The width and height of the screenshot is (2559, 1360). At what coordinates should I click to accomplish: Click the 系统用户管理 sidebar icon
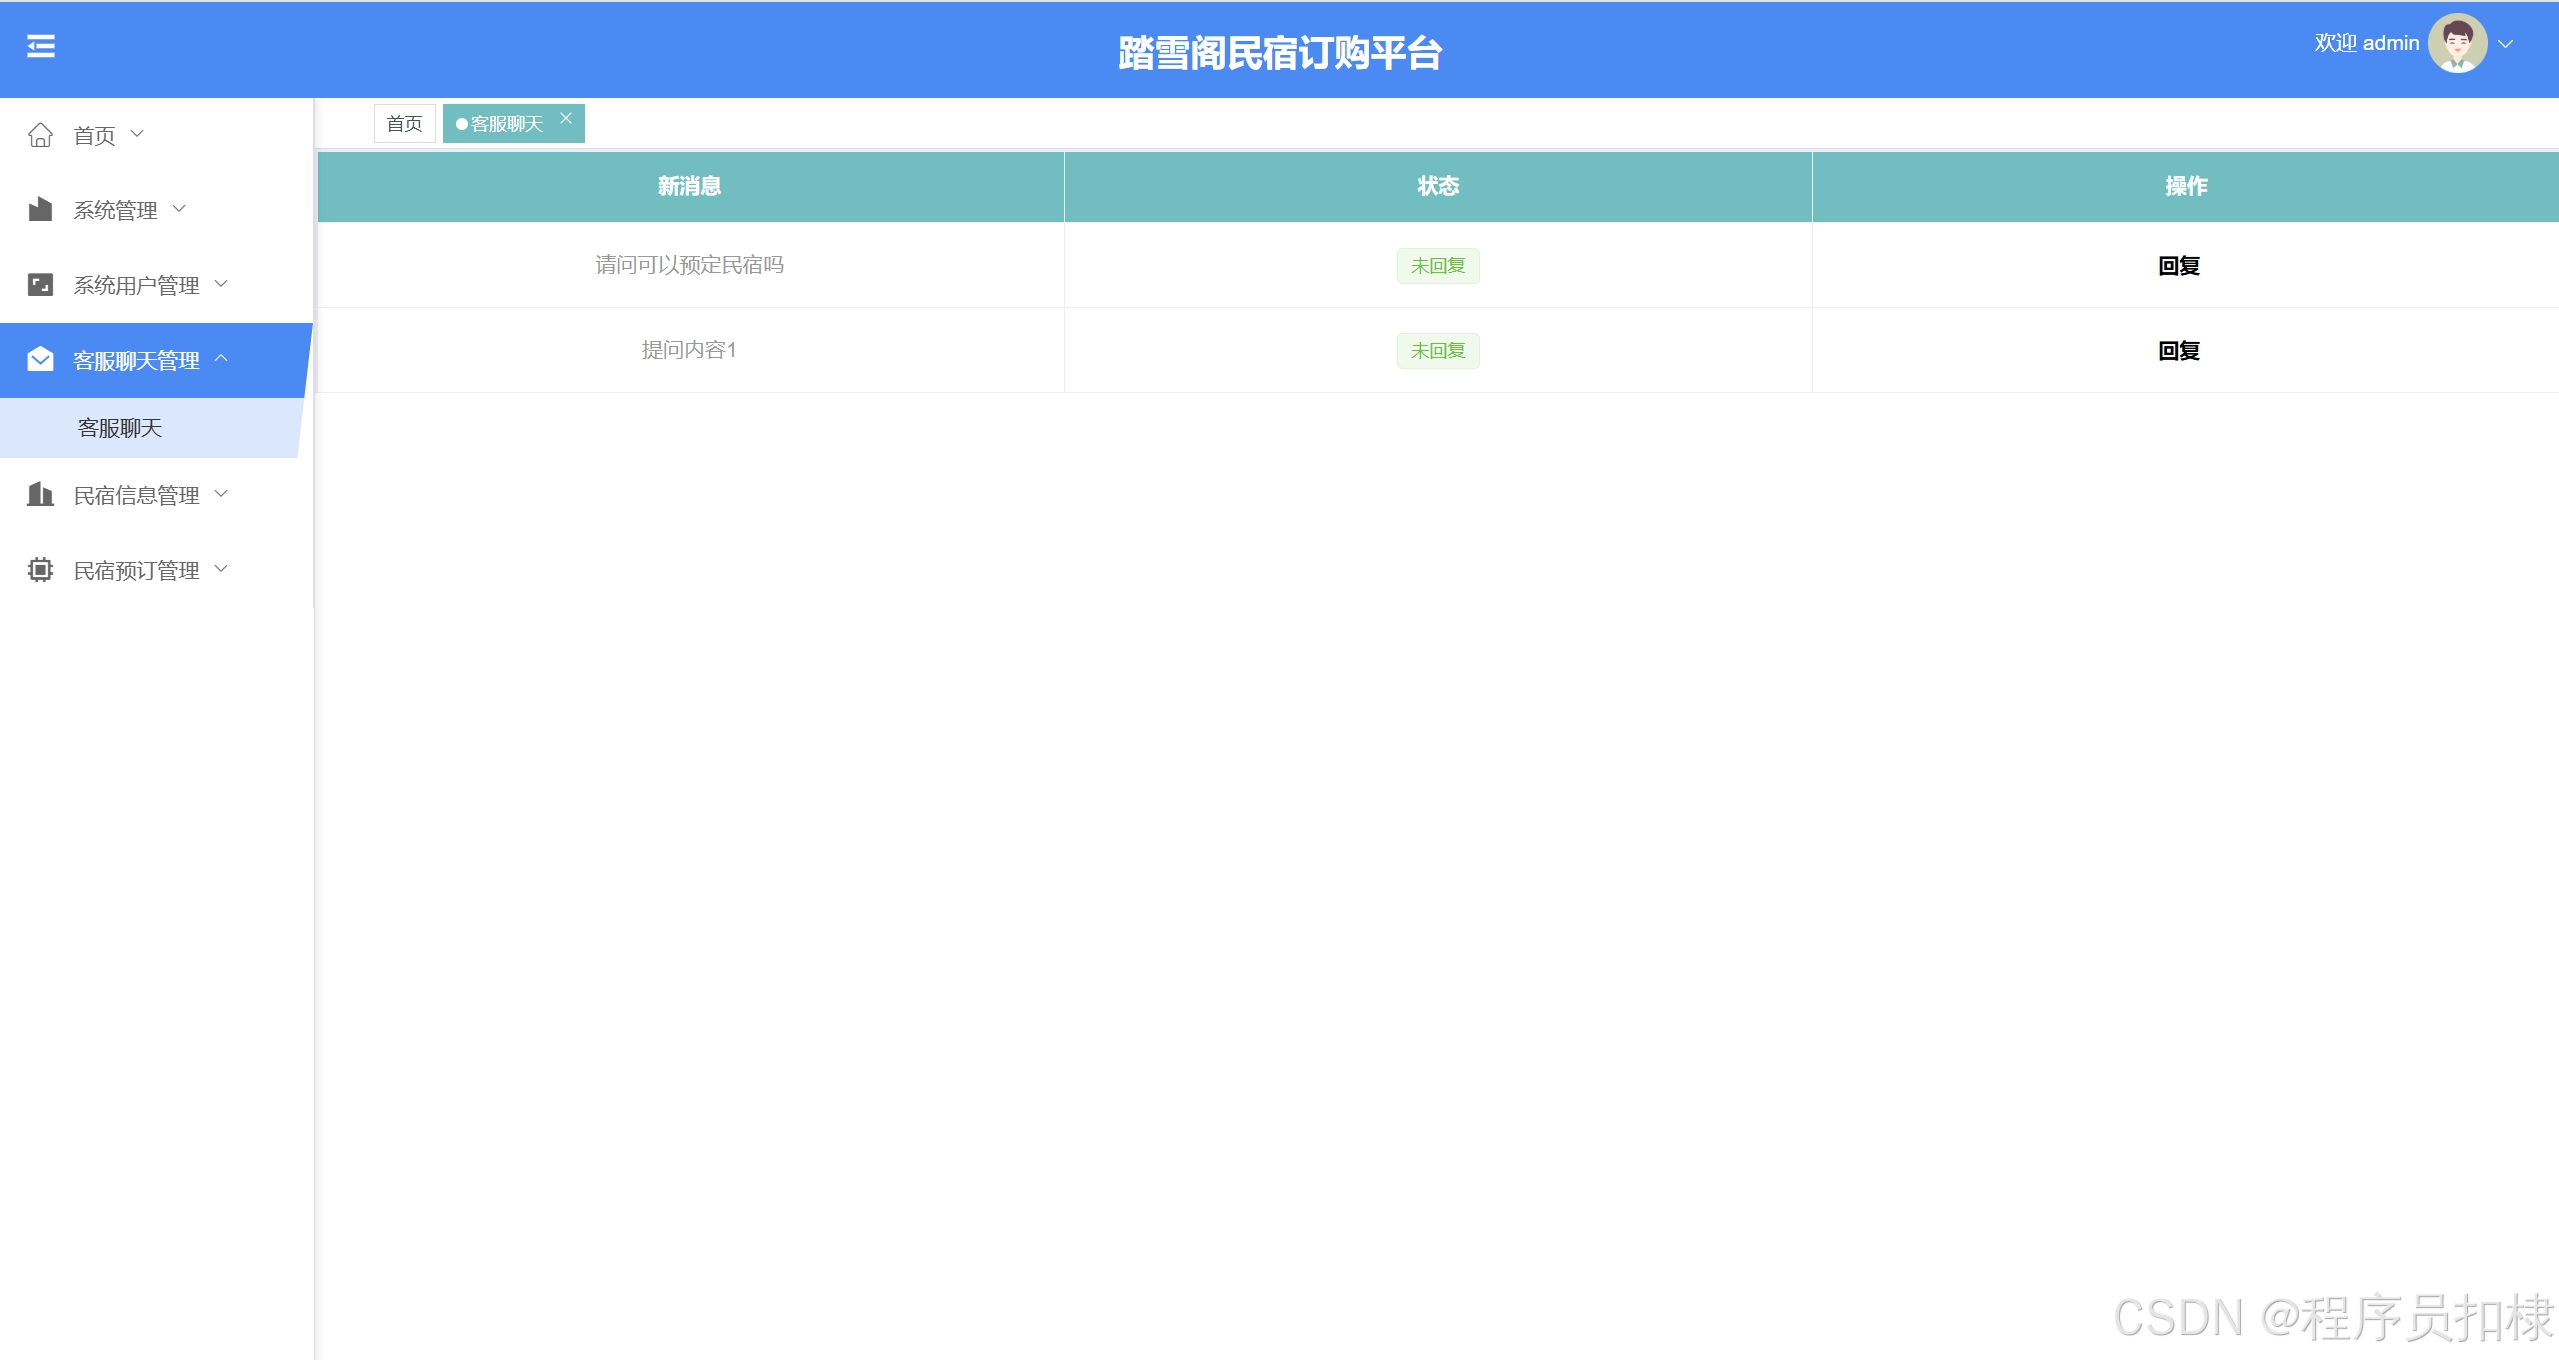[x=40, y=285]
